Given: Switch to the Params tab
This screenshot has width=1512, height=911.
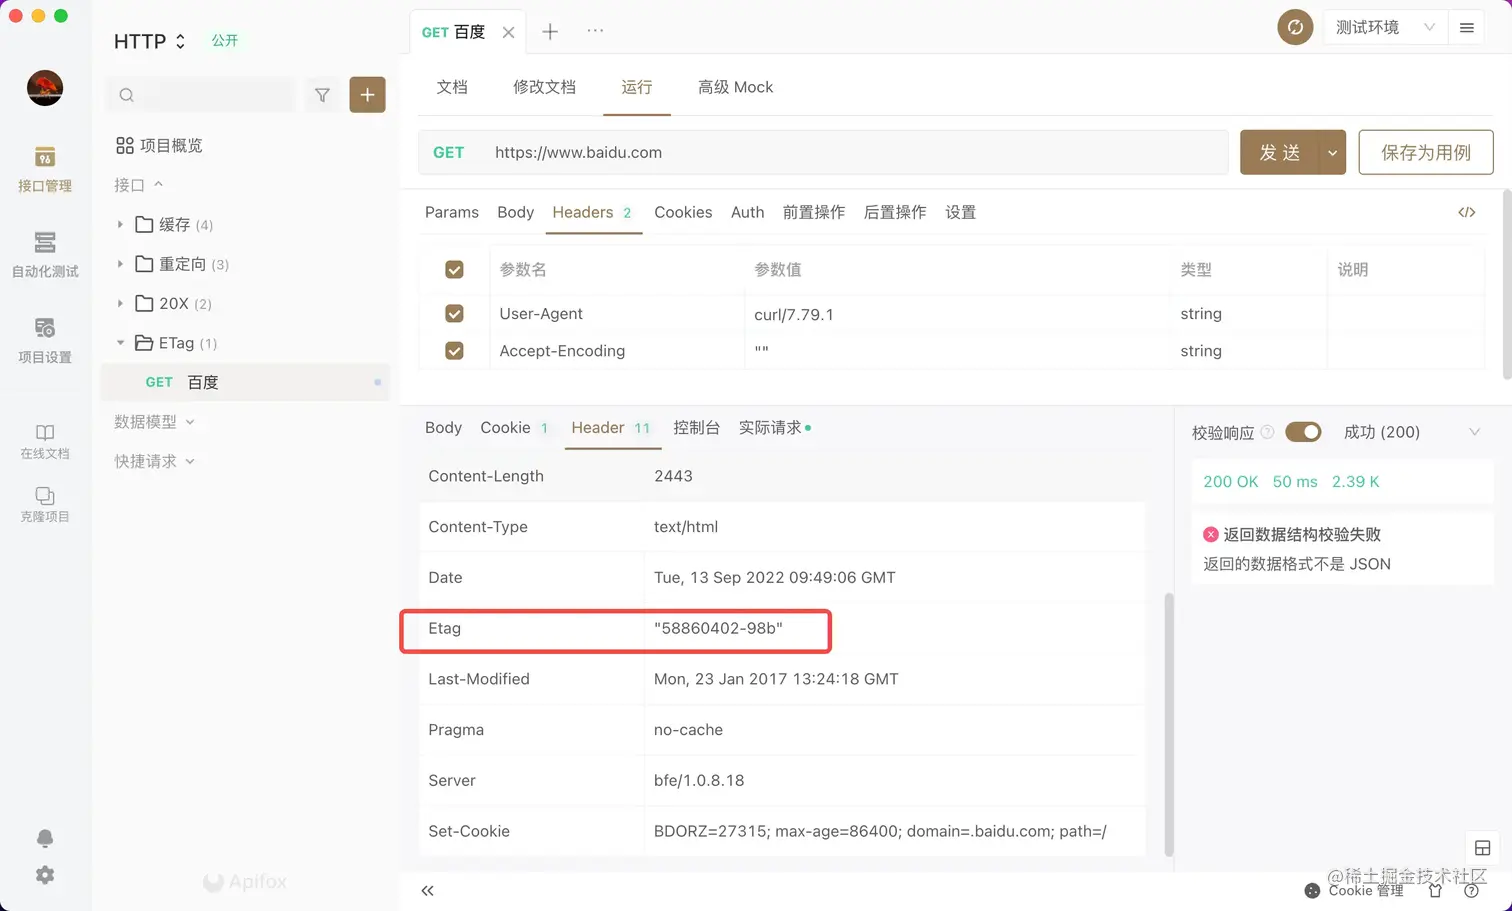Looking at the screenshot, I should (452, 212).
